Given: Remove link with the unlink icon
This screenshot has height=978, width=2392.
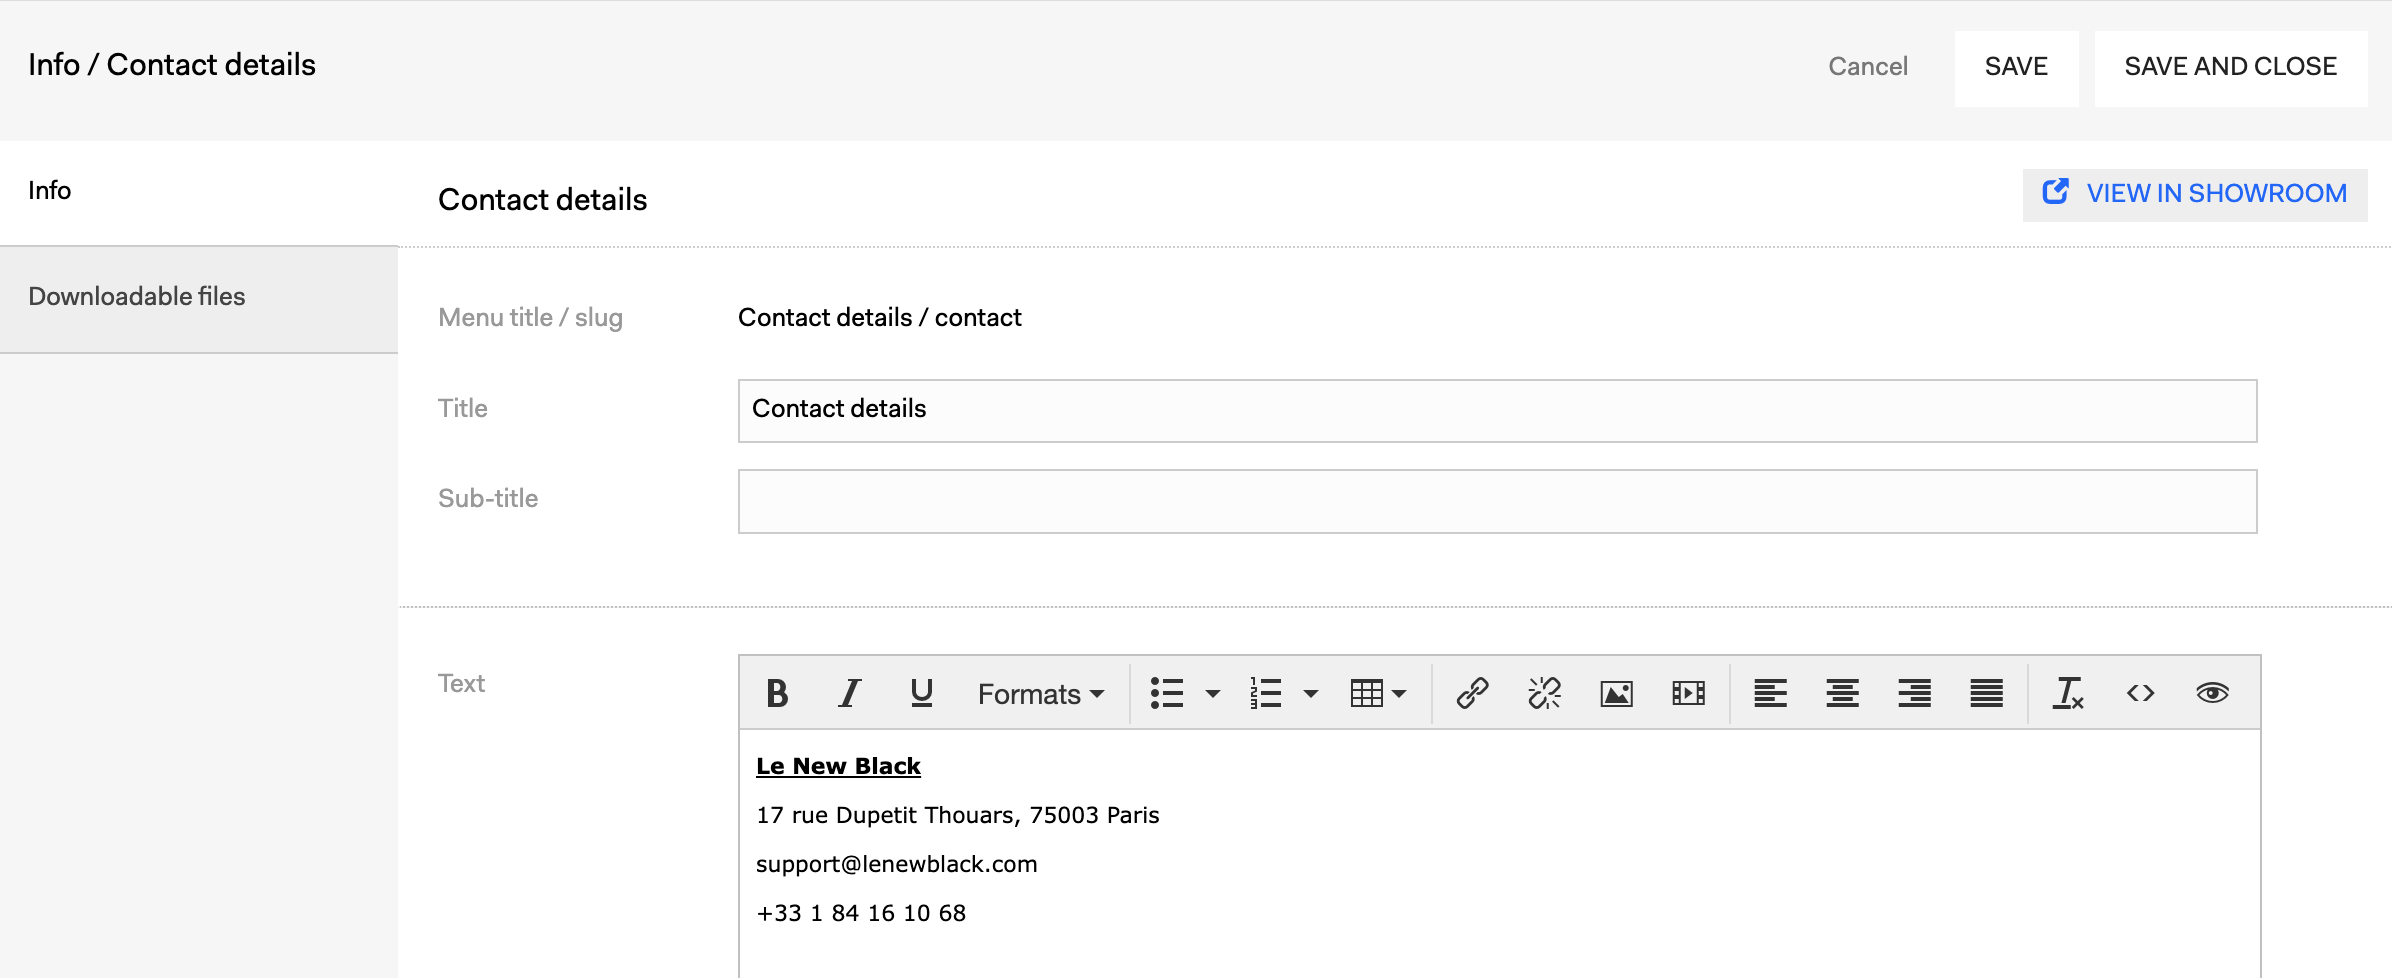Looking at the screenshot, I should pyautogui.click(x=1544, y=693).
